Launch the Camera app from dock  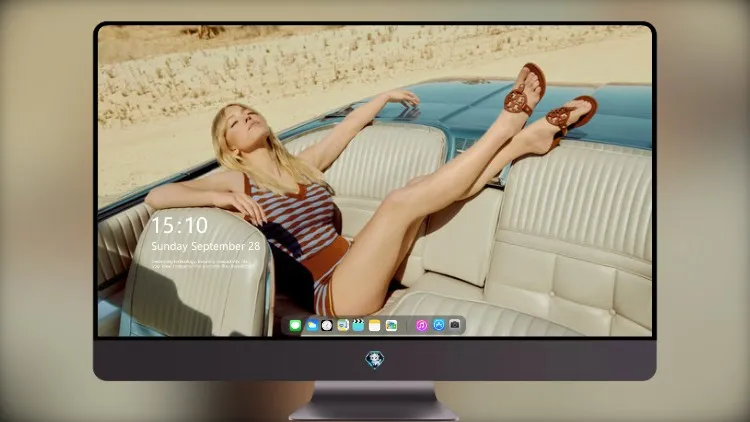tap(455, 325)
